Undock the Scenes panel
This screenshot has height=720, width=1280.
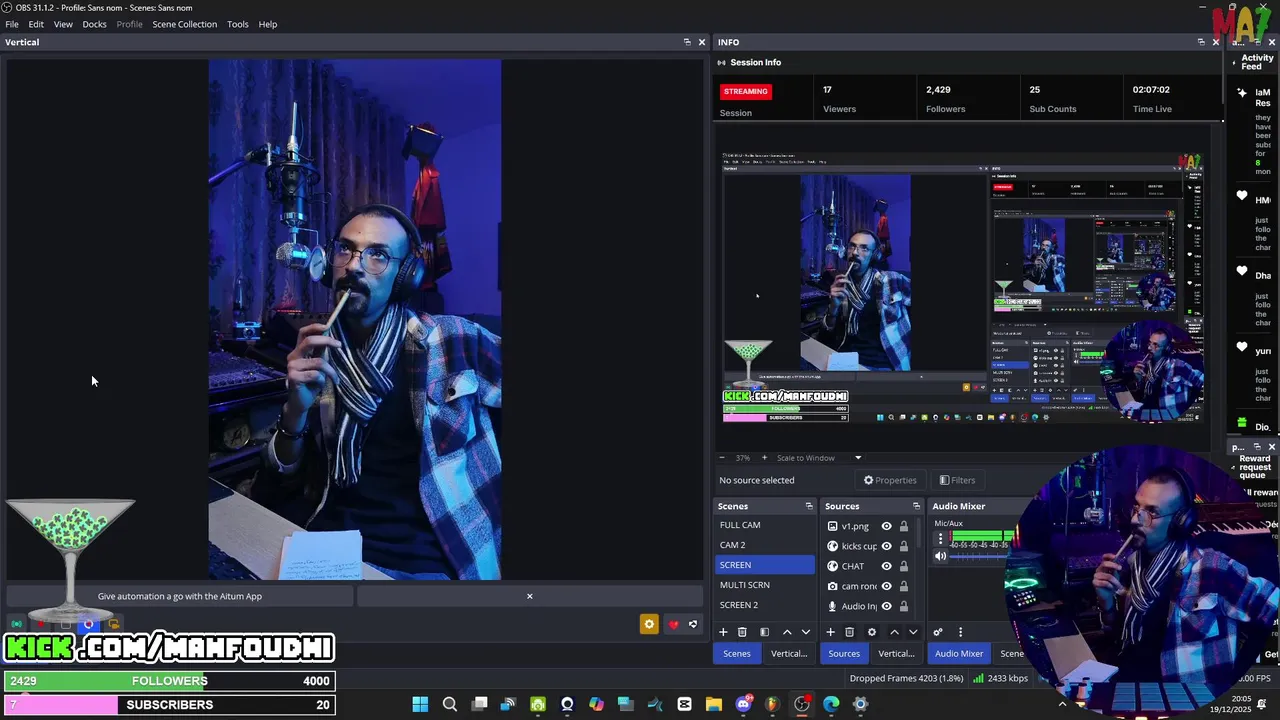pos(809,506)
